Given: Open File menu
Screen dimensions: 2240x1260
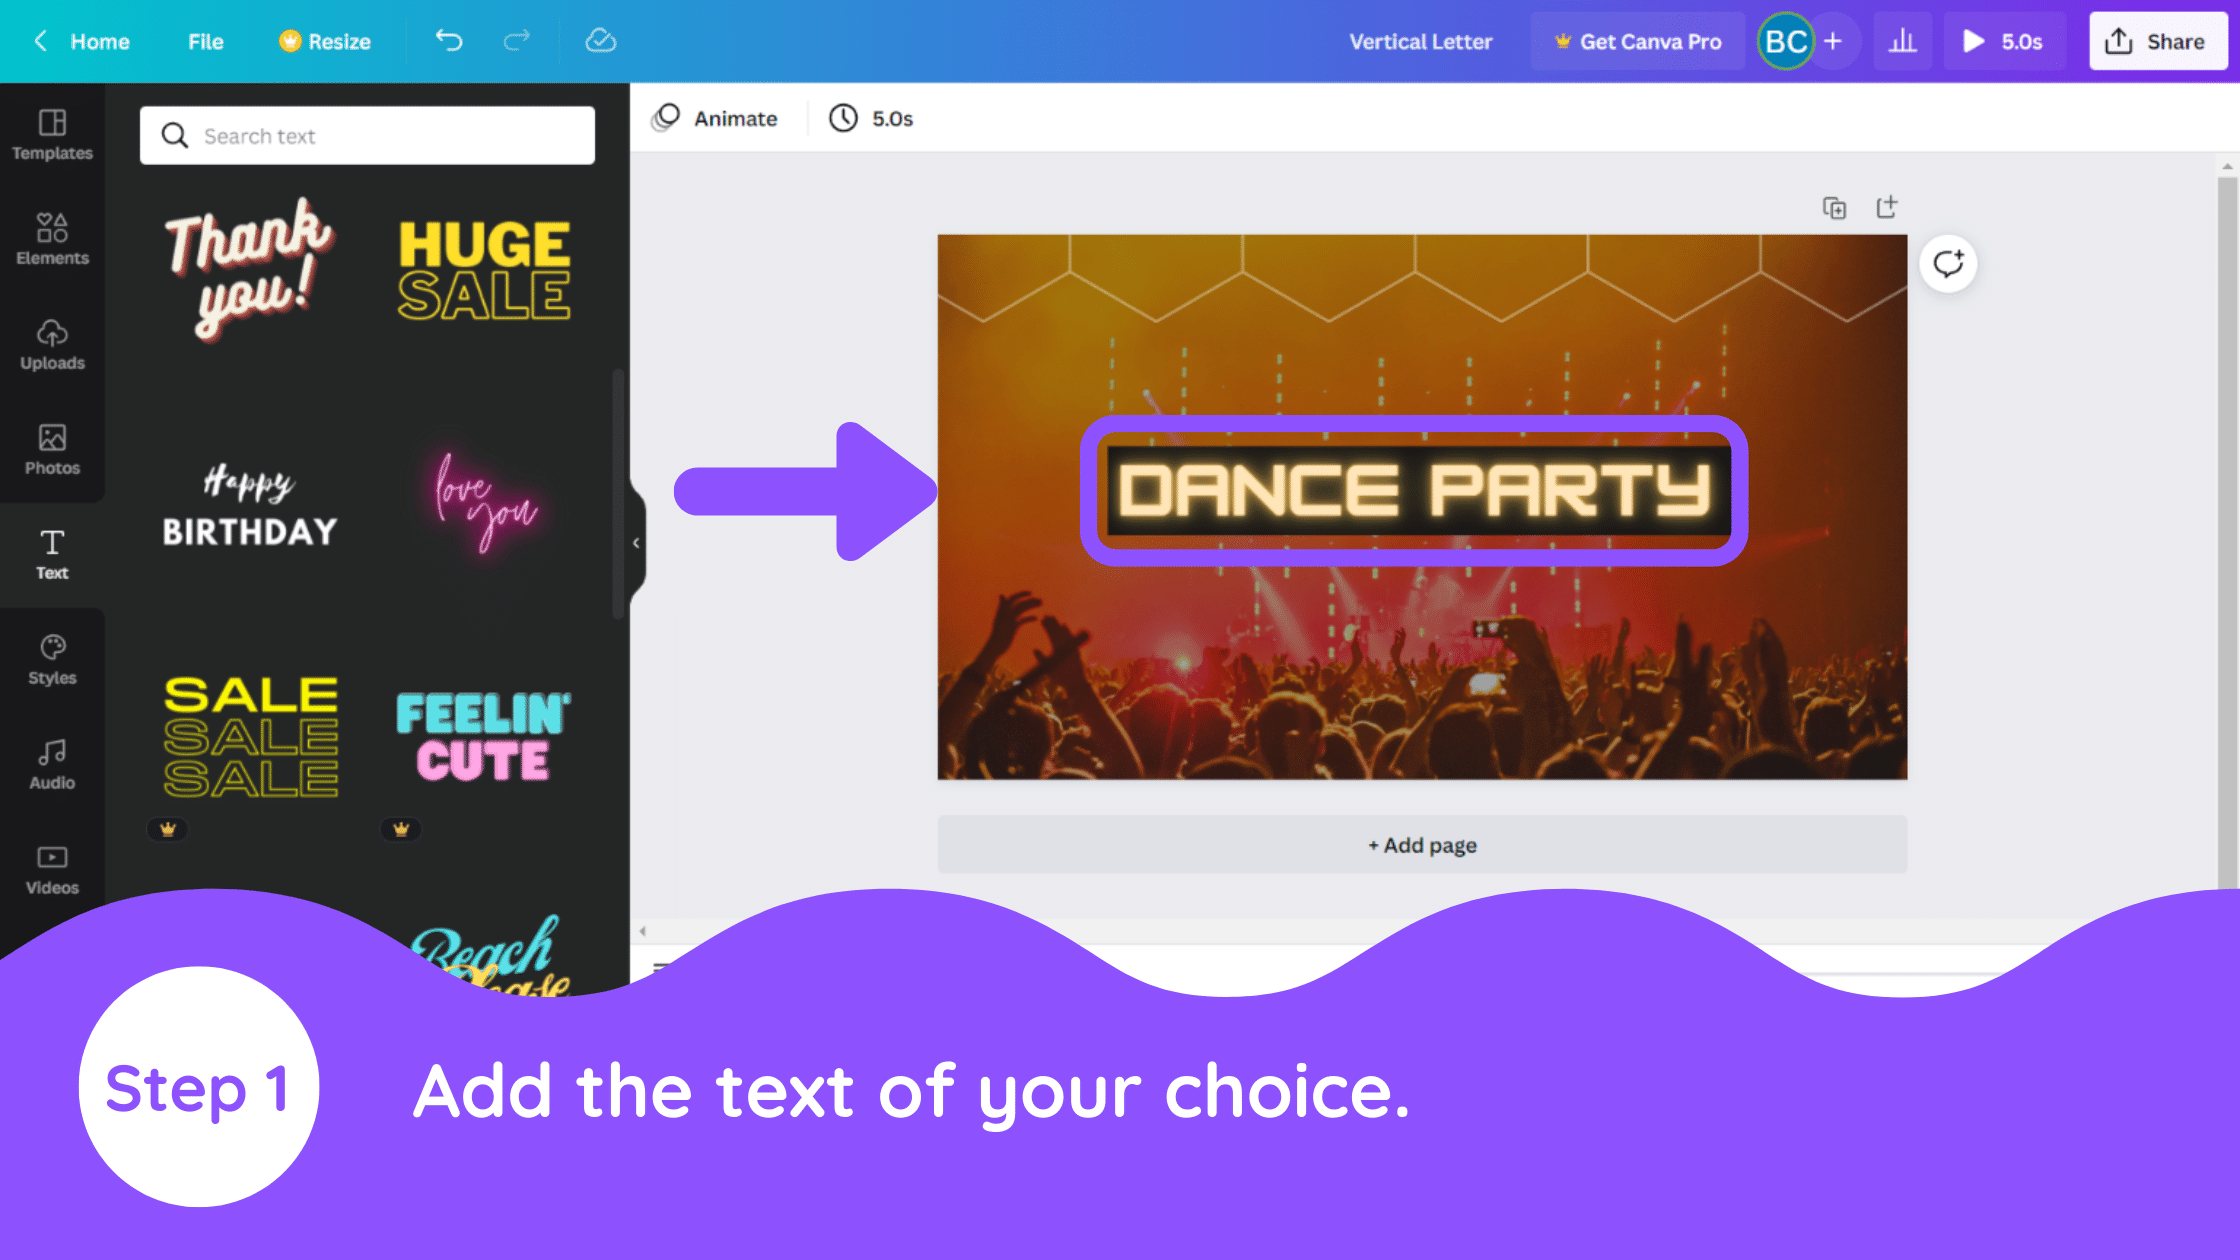Looking at the screenshot, I should click(x=205, y=42).
